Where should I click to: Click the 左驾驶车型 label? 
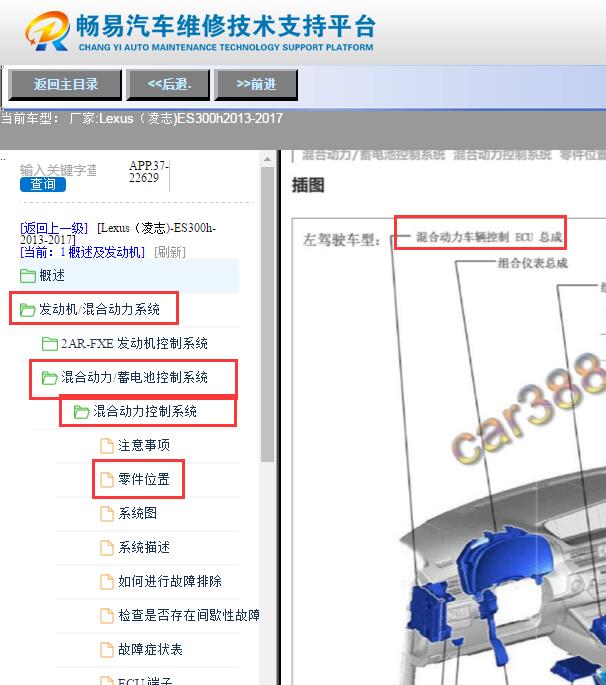(342, 240)
